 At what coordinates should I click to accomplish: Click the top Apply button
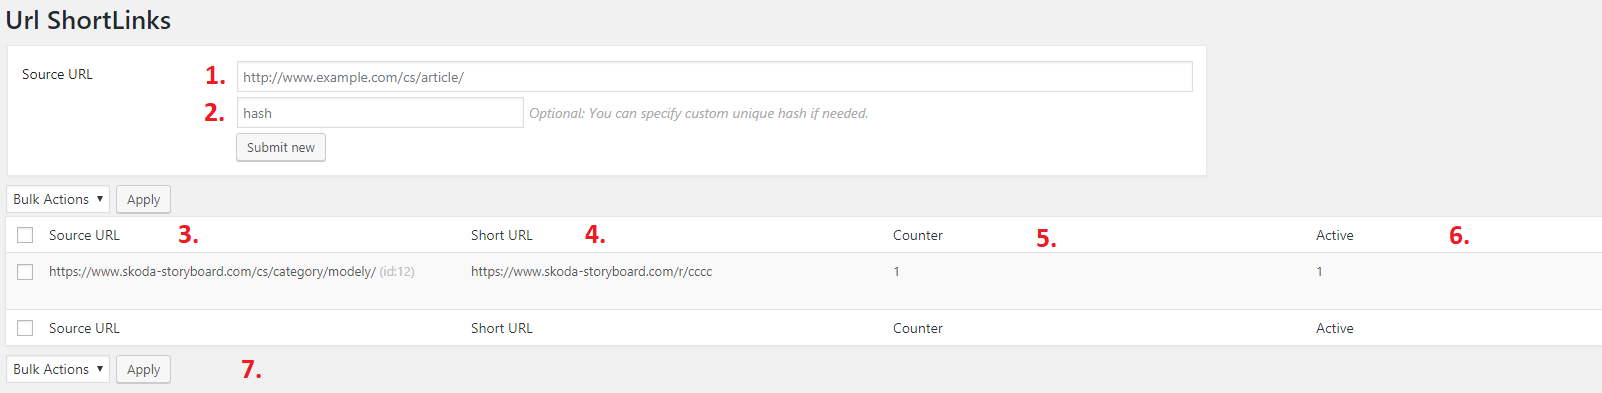[x=144, y=200]
